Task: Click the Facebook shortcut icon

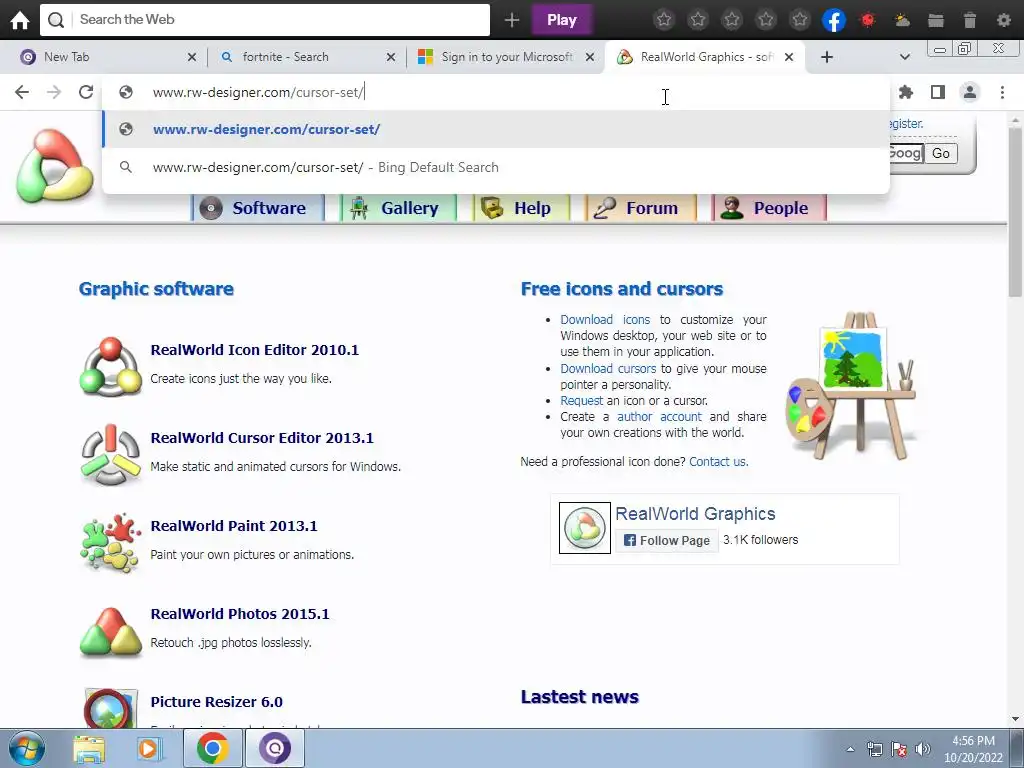Action: 834,20
